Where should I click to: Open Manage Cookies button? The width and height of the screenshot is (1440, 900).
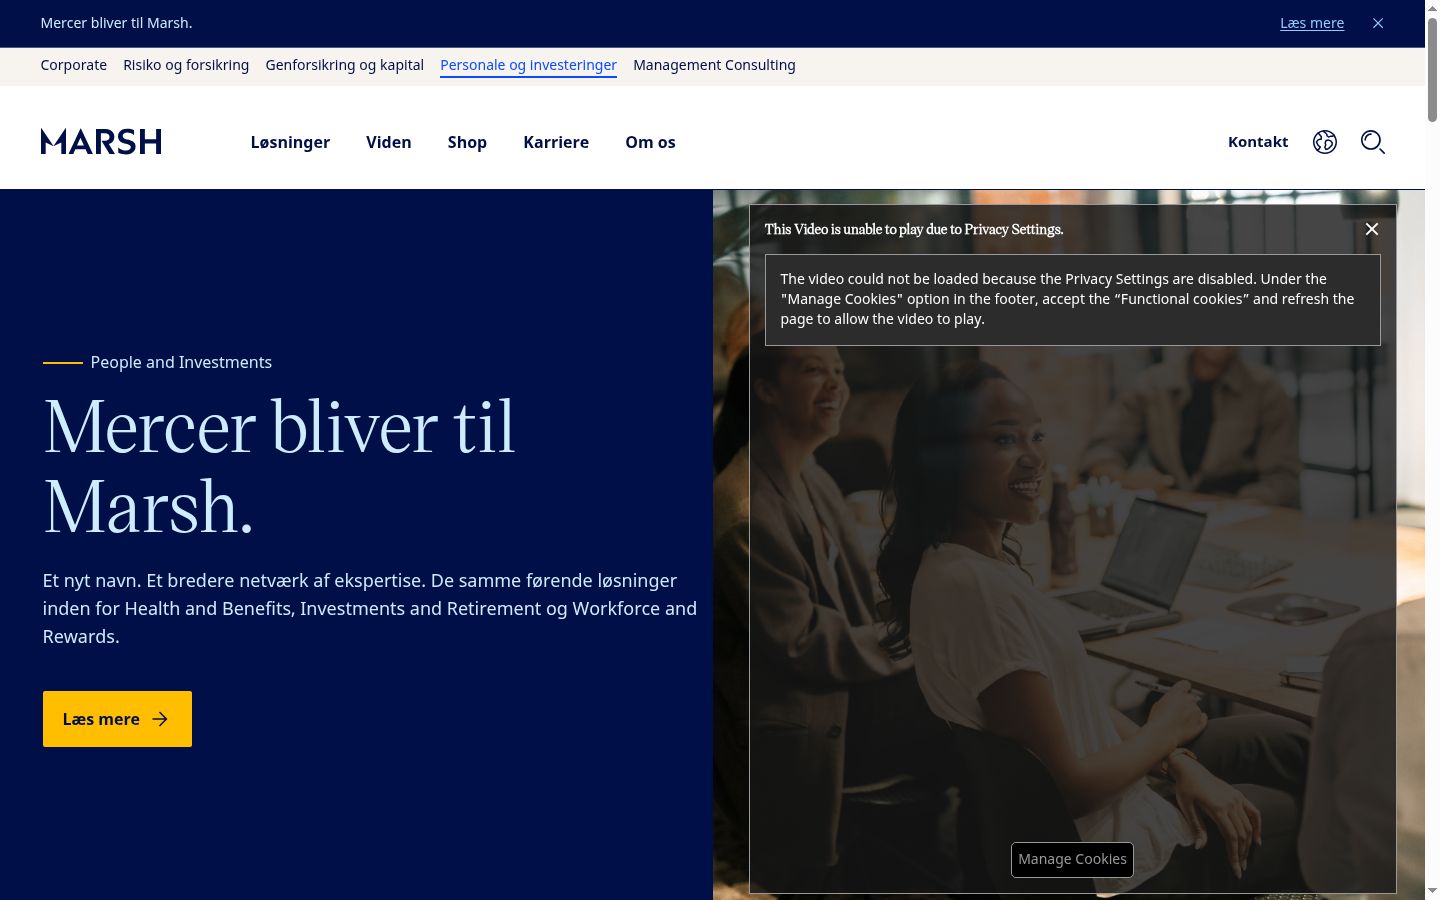(x=1072, y=859)
